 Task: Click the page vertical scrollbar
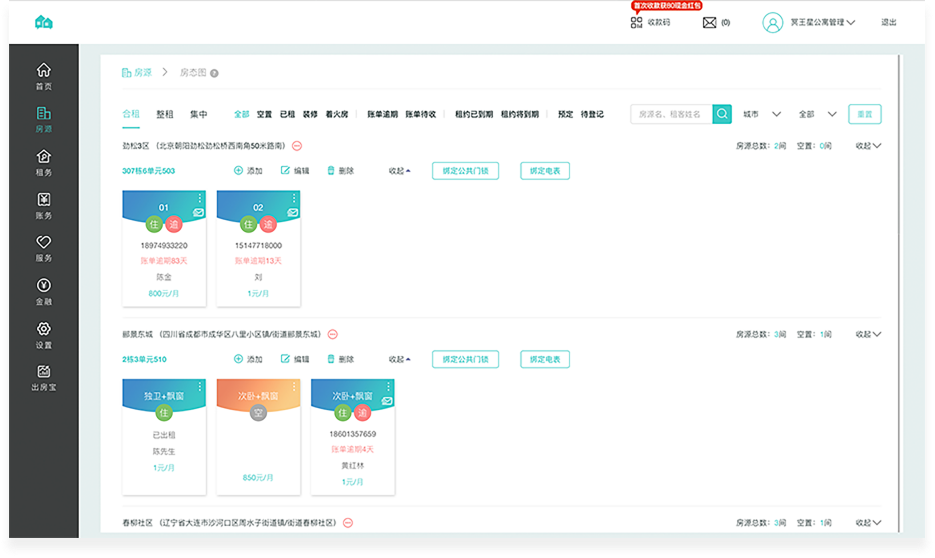point(900,292)
